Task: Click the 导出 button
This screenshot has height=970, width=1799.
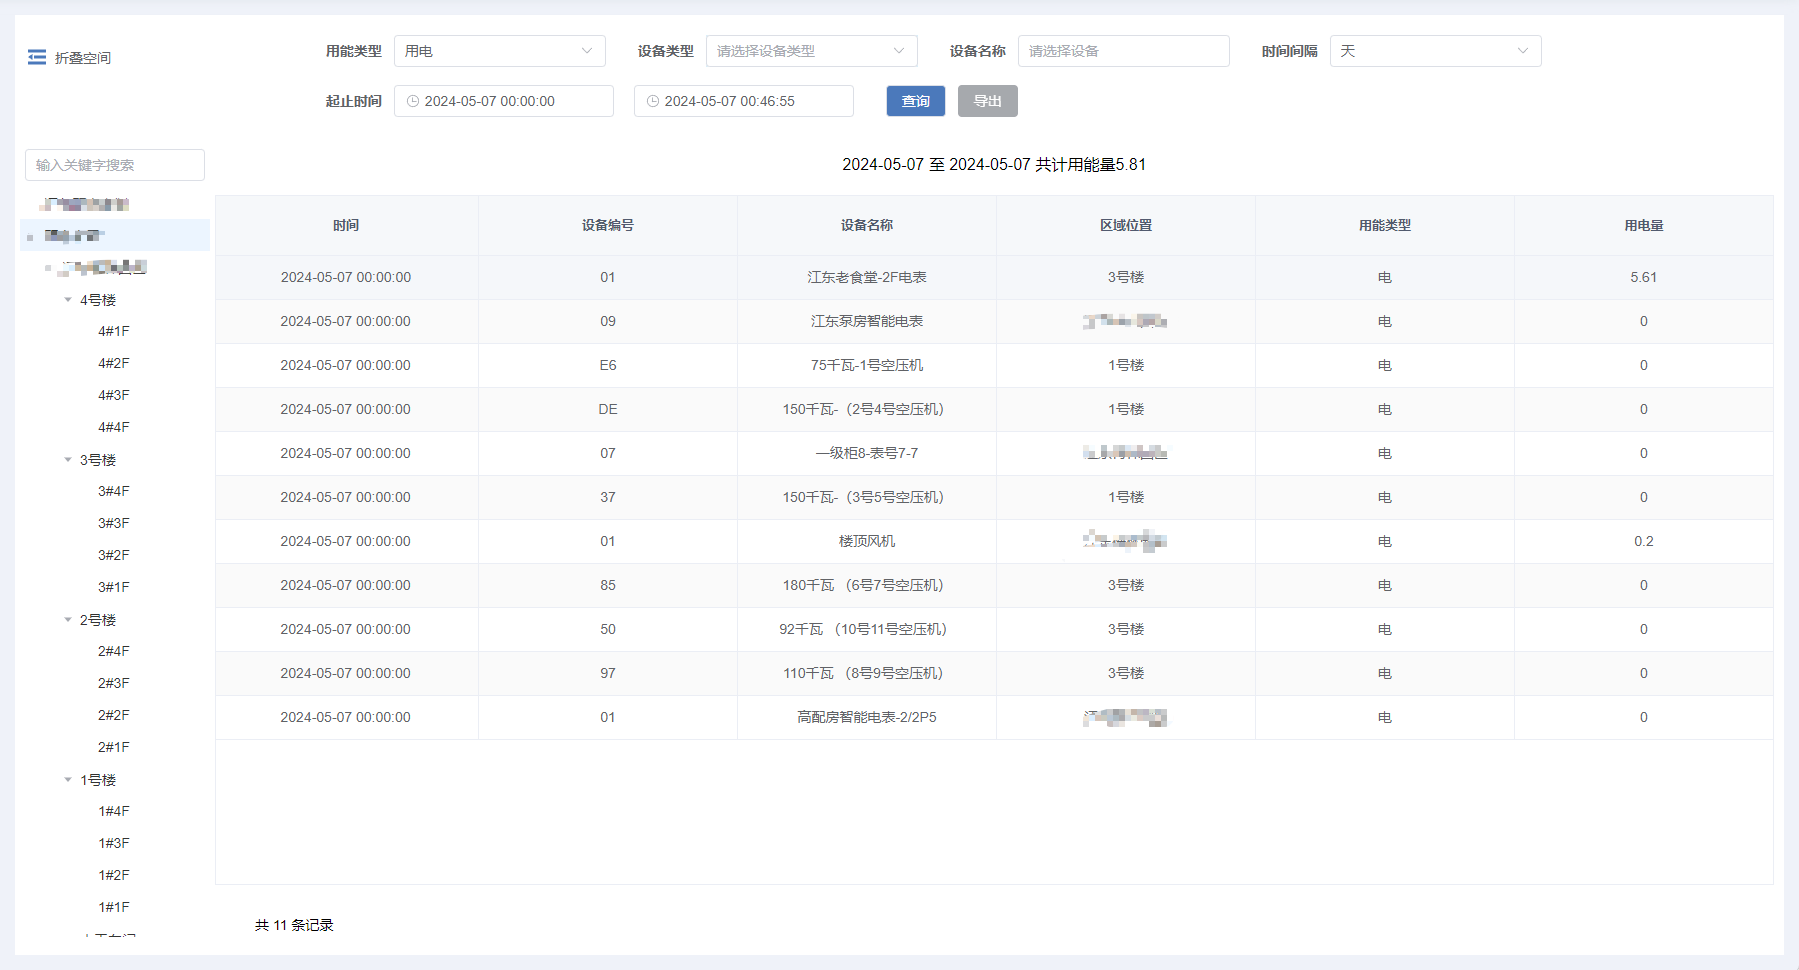Action: click(988, 101)
